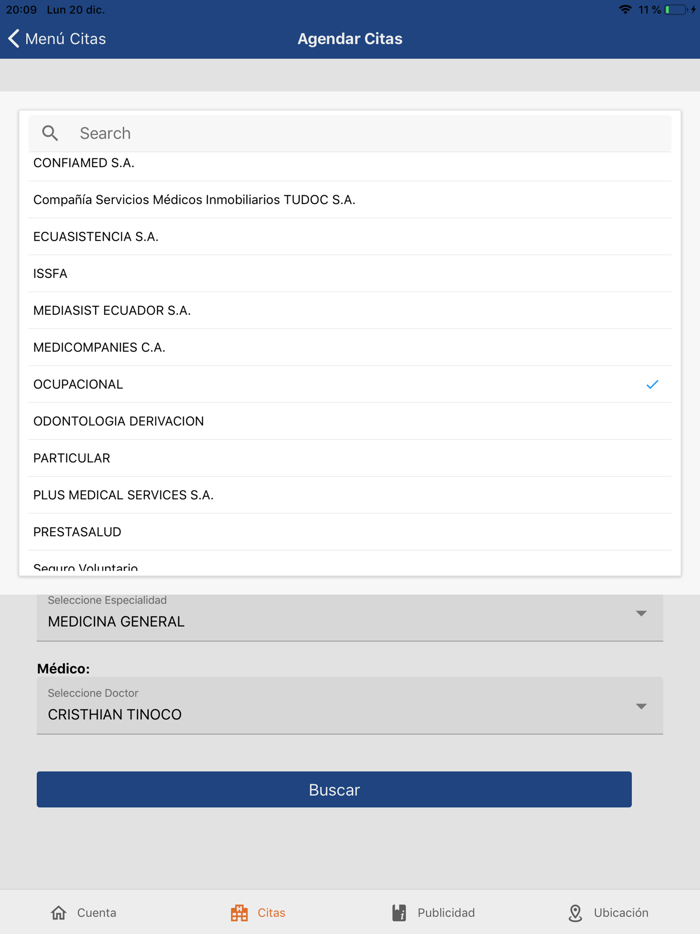Open the Seleccione Especialidad dropdown

click(x=350, y=614)
